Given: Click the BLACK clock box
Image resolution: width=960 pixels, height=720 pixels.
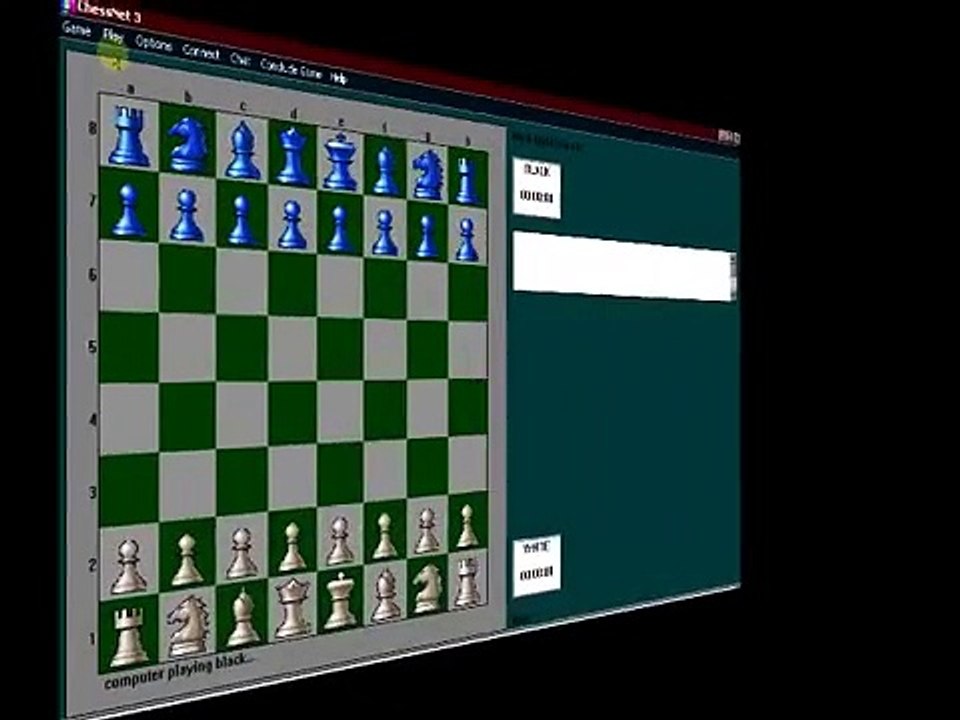Looking at the screenshot, I should pos(537,188).
